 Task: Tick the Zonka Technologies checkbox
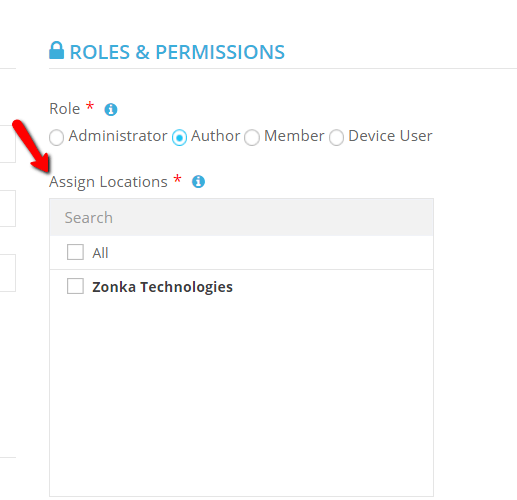(x=75, y=286)
